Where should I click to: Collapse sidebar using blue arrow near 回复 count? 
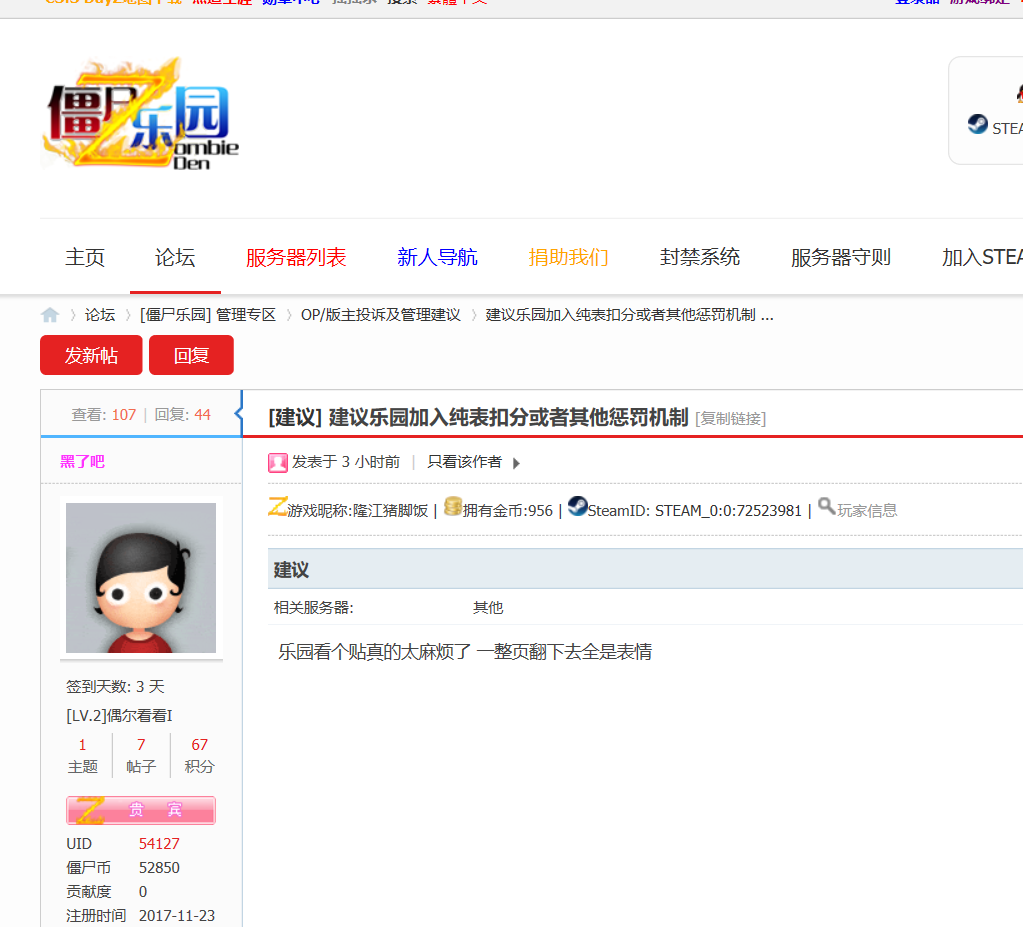point(238,414)
